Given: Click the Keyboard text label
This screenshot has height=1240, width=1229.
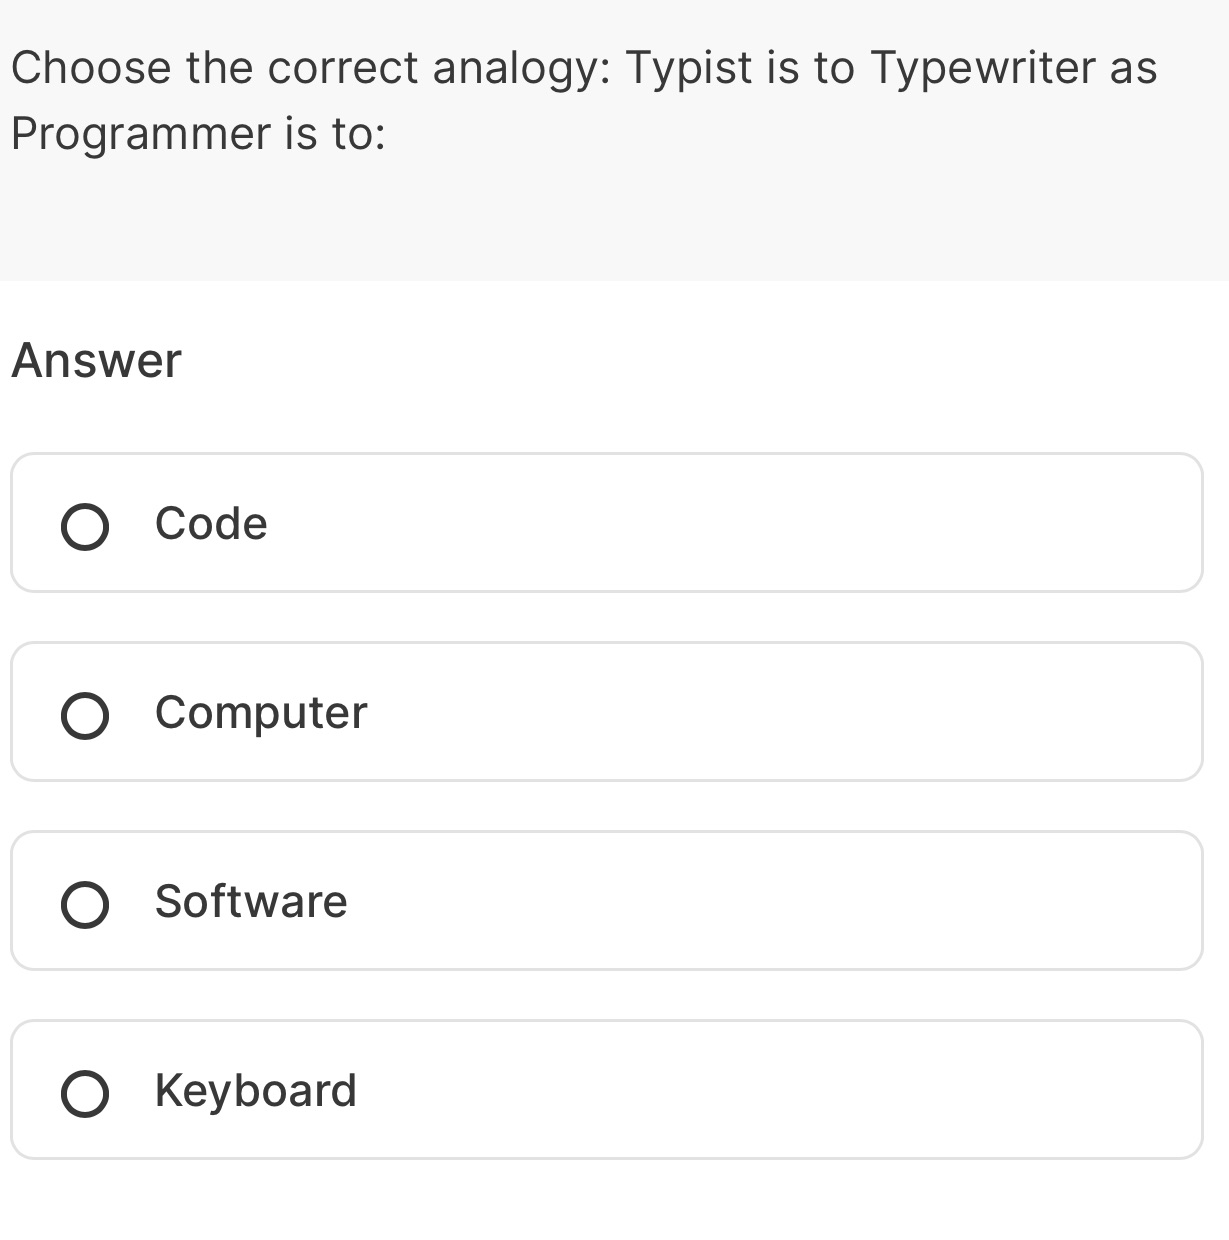Looking at the screenshot, I should pos(256,1091).
